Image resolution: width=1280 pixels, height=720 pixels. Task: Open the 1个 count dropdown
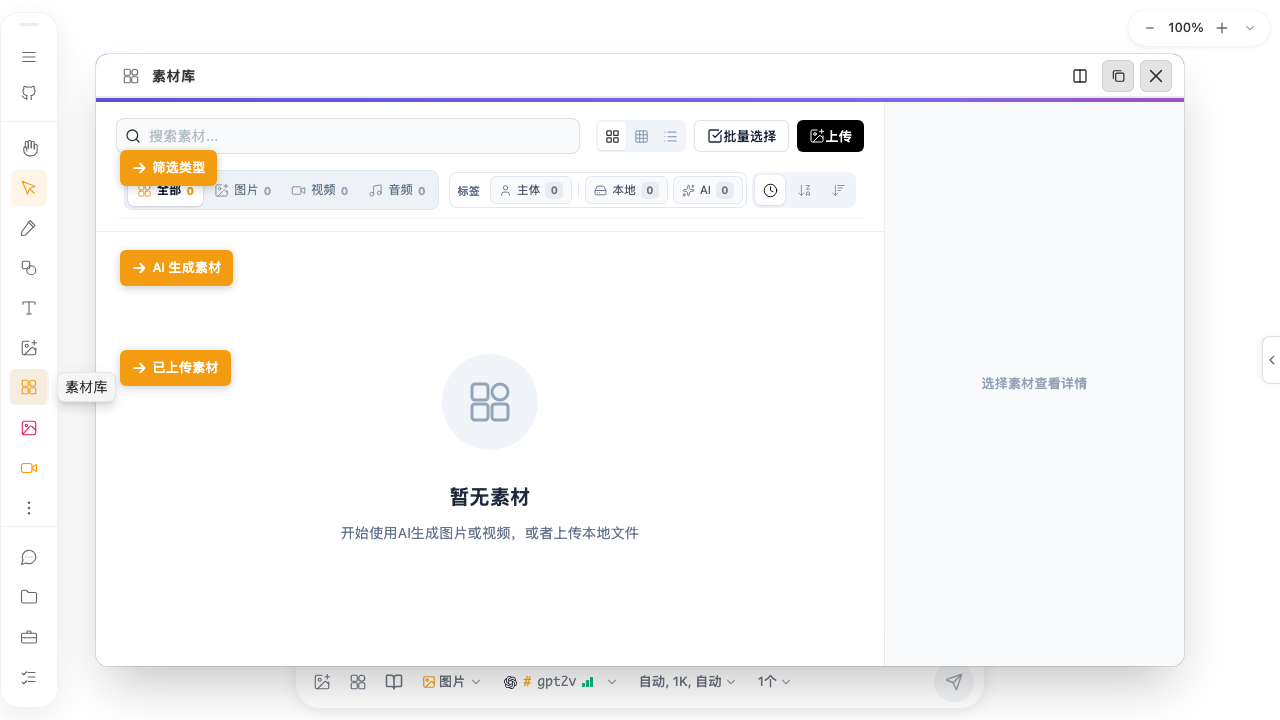pyautogui.click(x=774, y=682)
